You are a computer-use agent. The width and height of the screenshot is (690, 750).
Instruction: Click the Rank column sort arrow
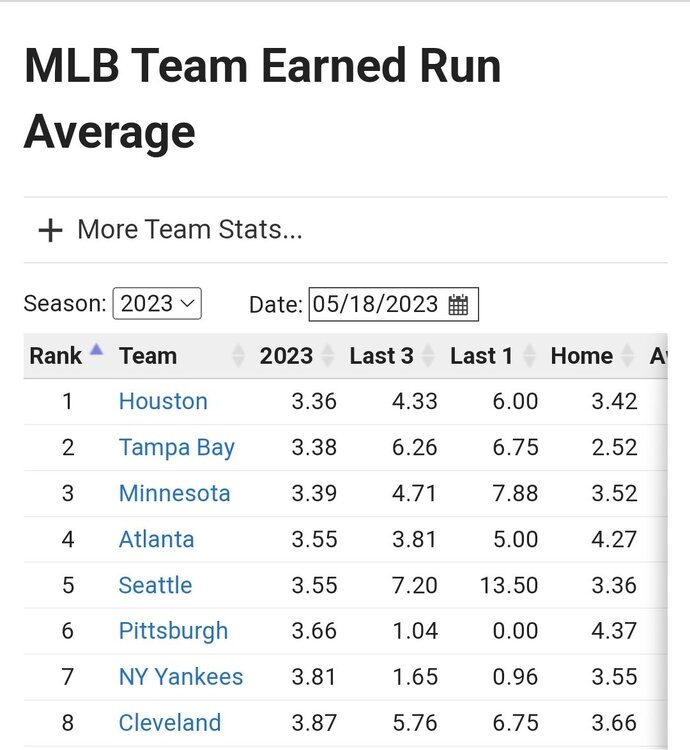96,350
